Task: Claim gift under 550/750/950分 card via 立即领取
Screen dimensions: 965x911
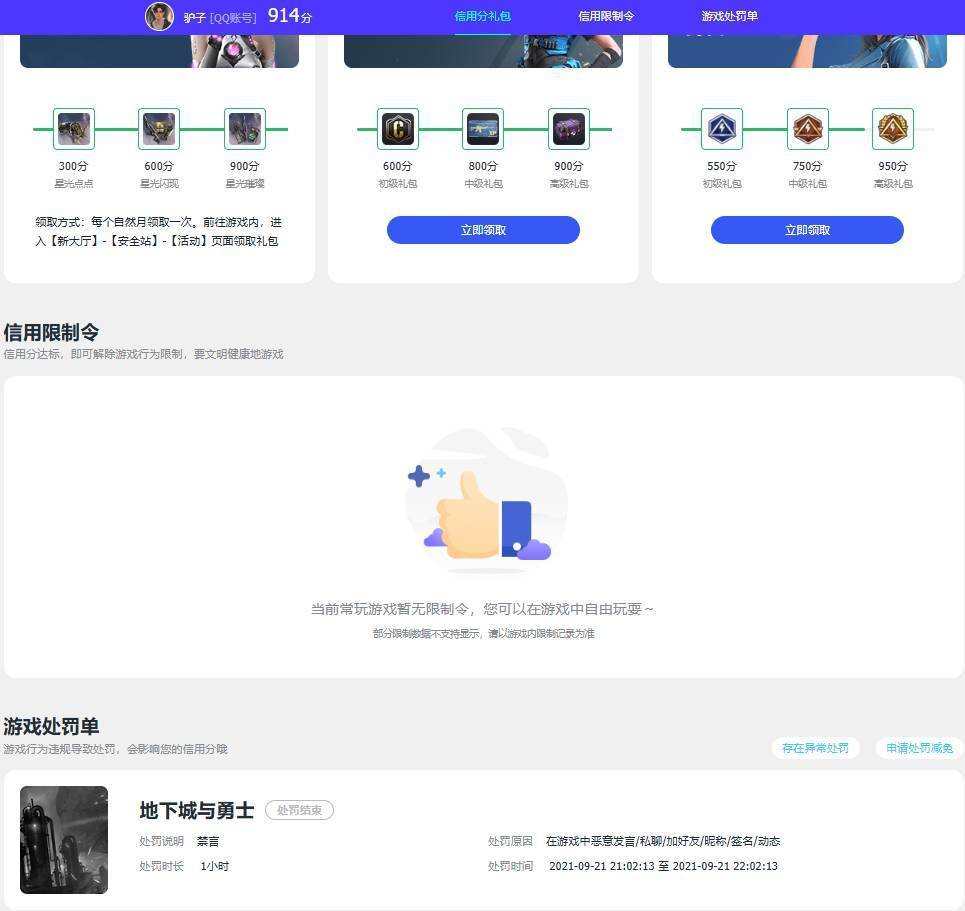Action: click(807, 230)
